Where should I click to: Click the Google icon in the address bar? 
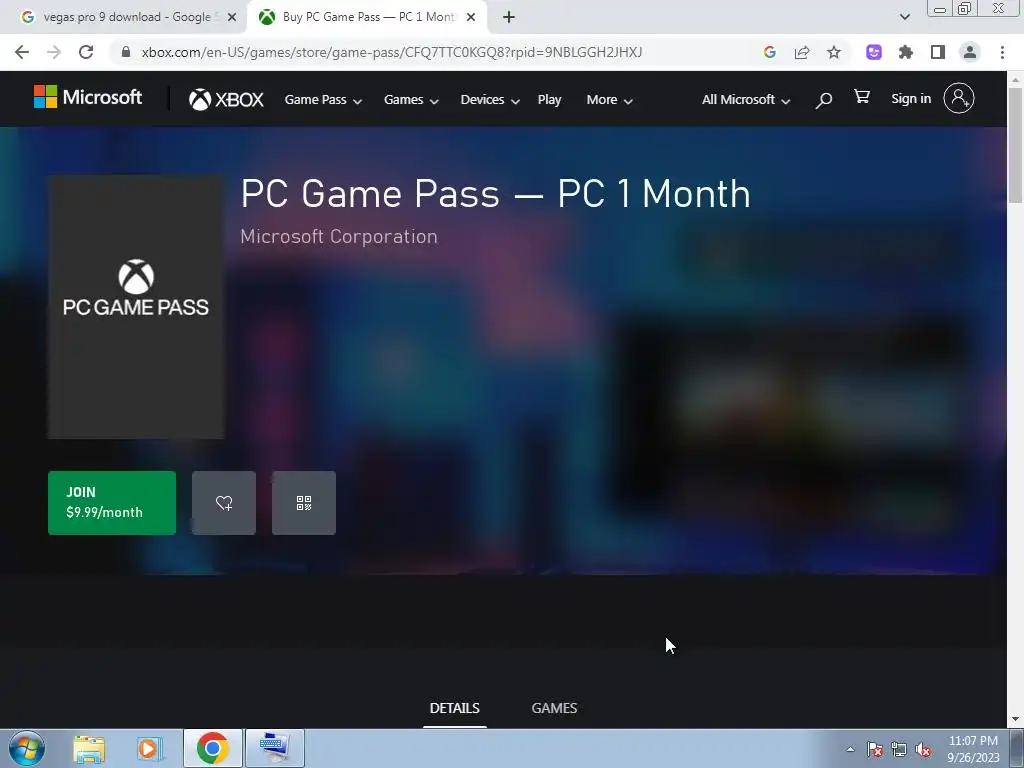coord(770,52)
